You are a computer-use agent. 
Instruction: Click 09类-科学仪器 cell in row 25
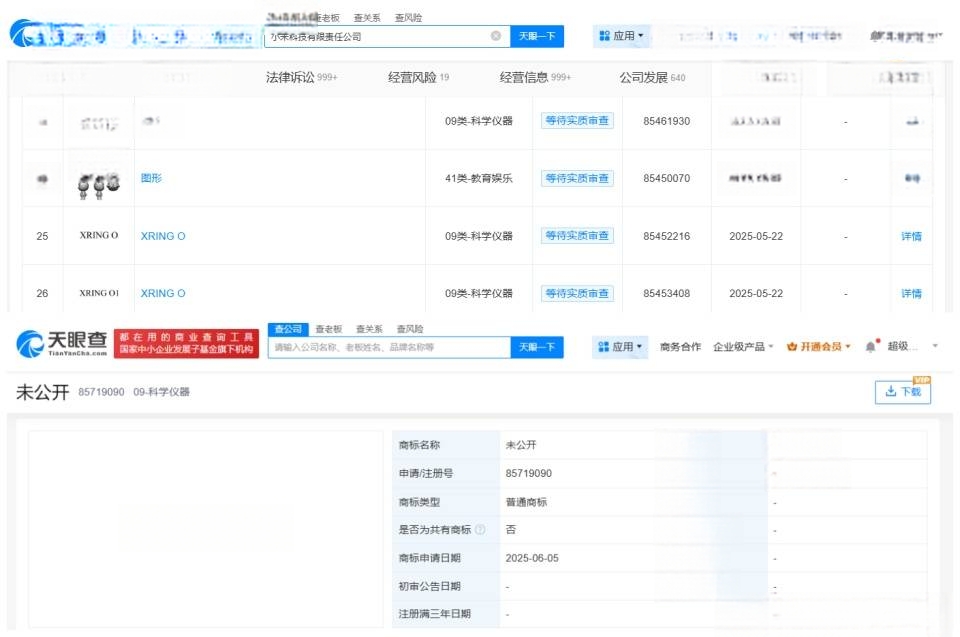click(x=478, y=236)
